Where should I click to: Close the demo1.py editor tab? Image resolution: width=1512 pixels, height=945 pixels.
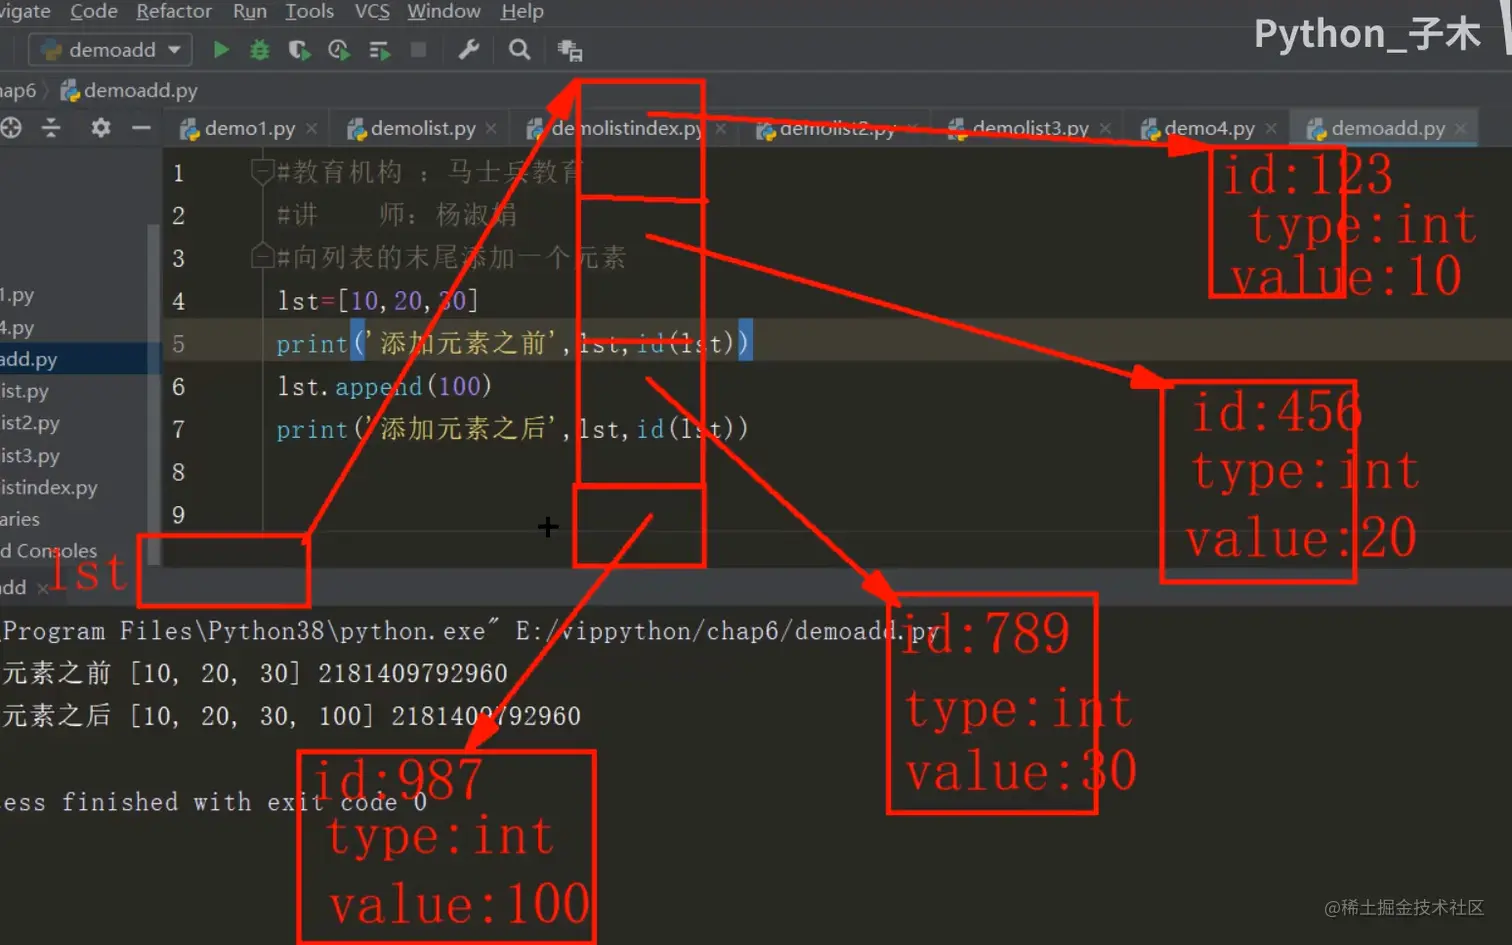pyautogui.click(x=312, y=128)
